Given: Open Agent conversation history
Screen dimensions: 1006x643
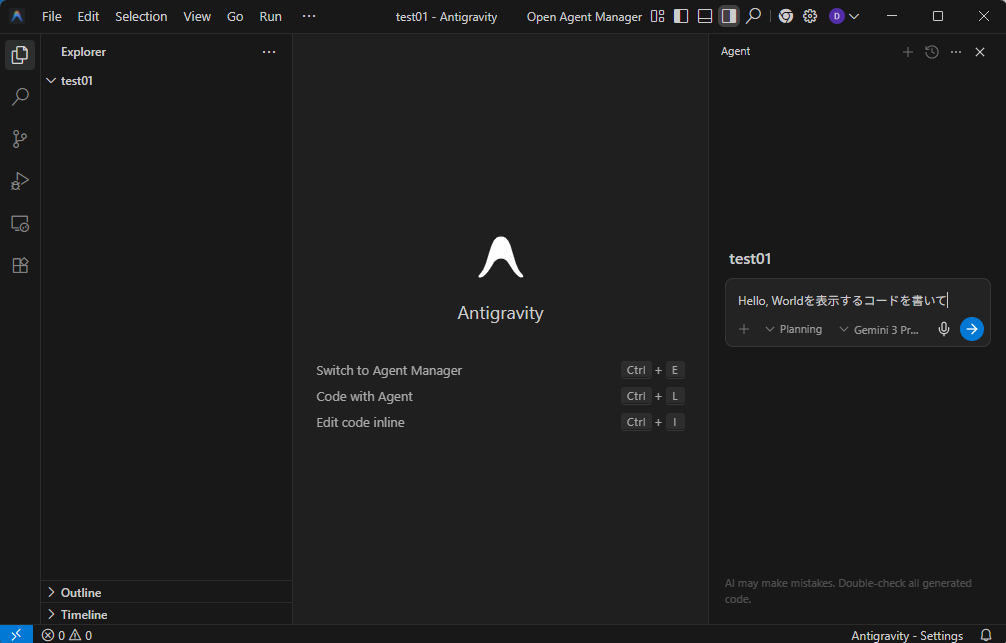Looking at the screenshot, I should tap(932, 52).
